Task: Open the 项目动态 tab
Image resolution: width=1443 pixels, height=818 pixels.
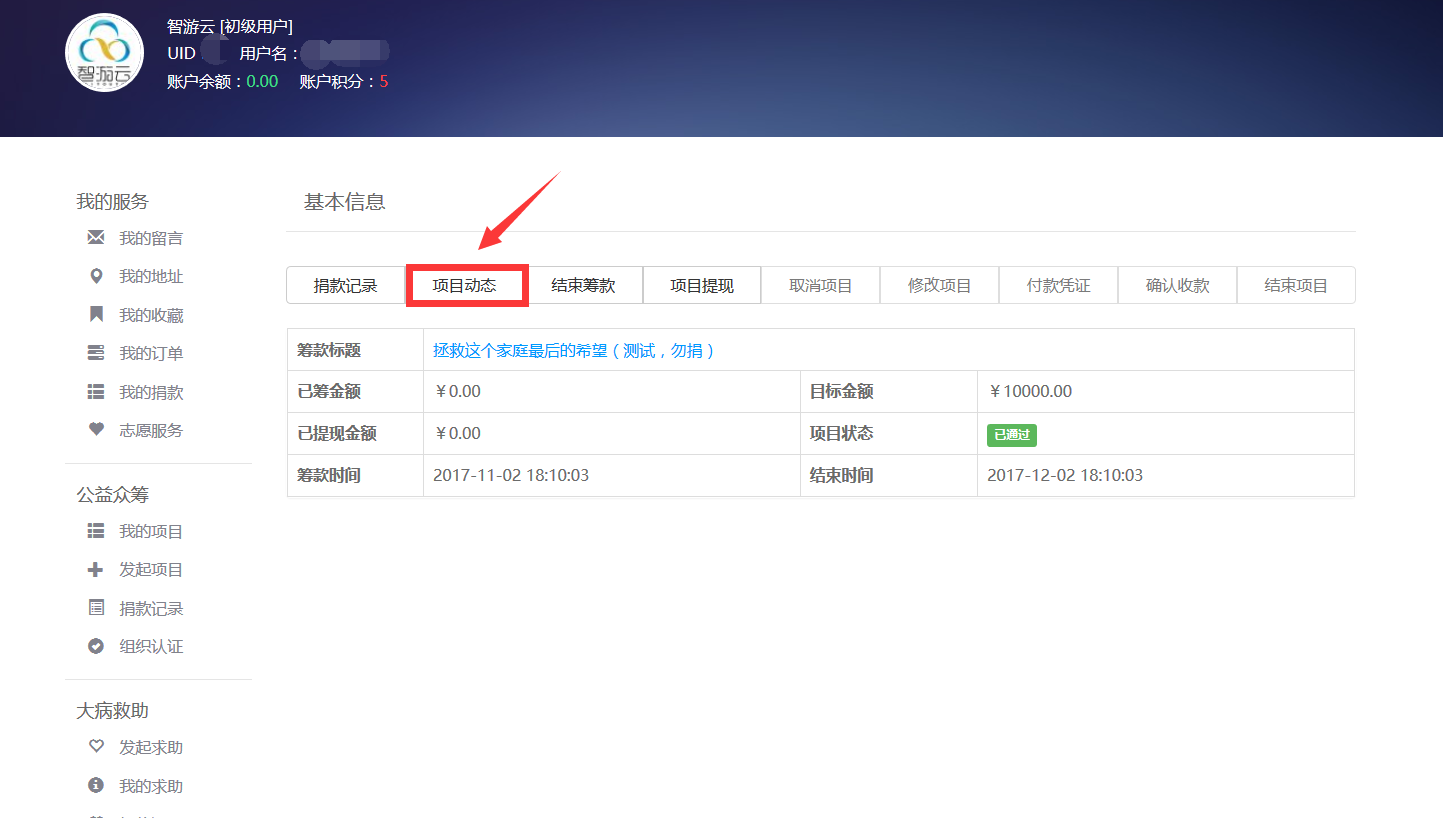Action: pos(464,285)
